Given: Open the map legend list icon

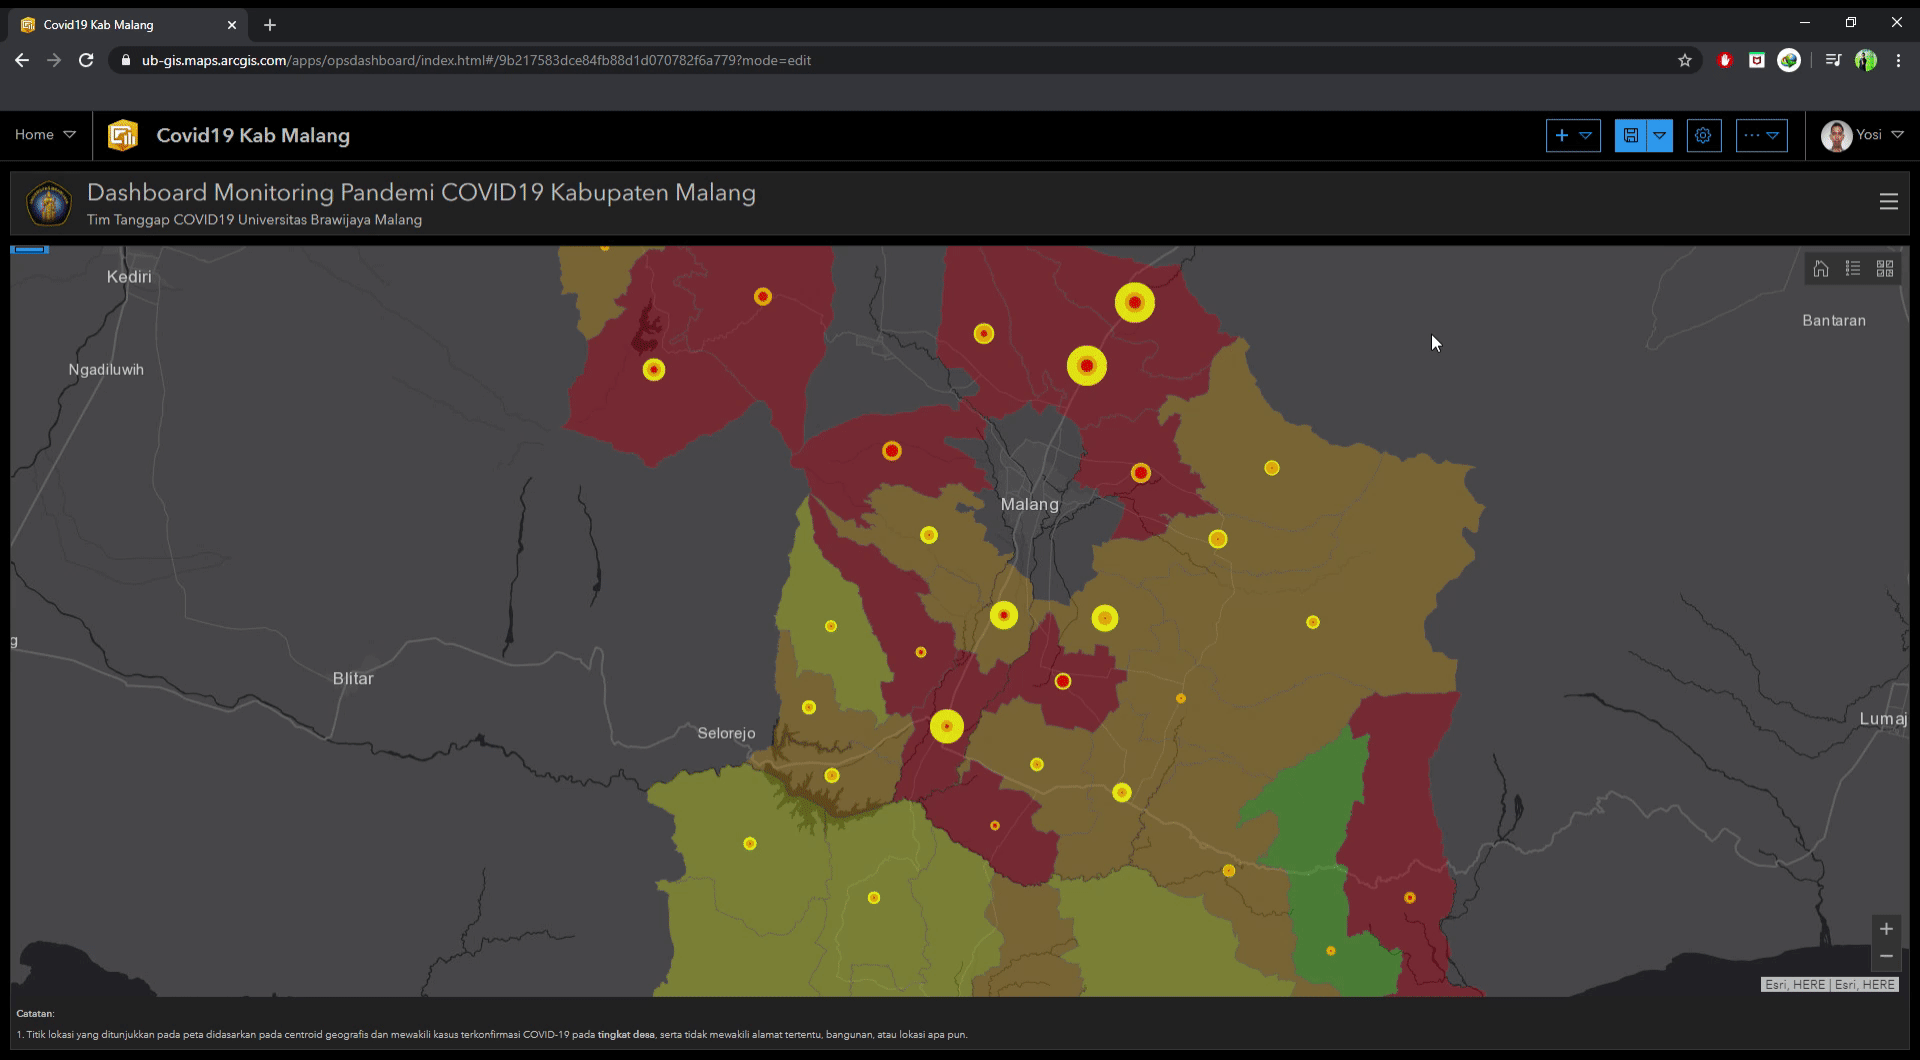Looking at the screenshot, I should click(1853, 268).
